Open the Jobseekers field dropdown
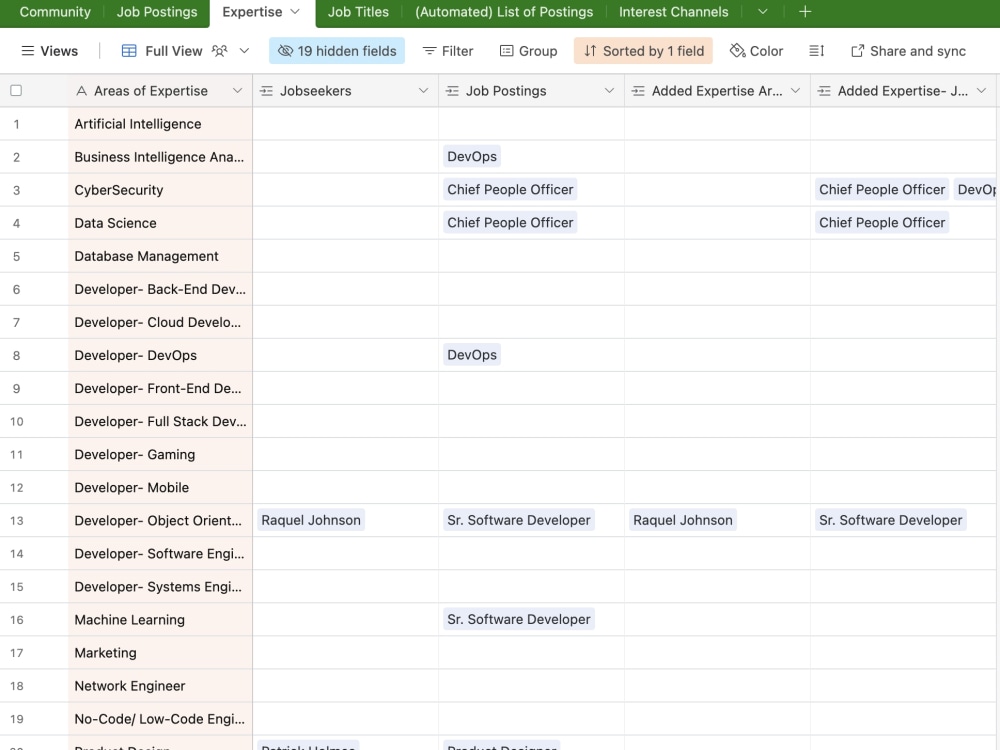This screenshot has width=1000, height=750. point(423,90)
